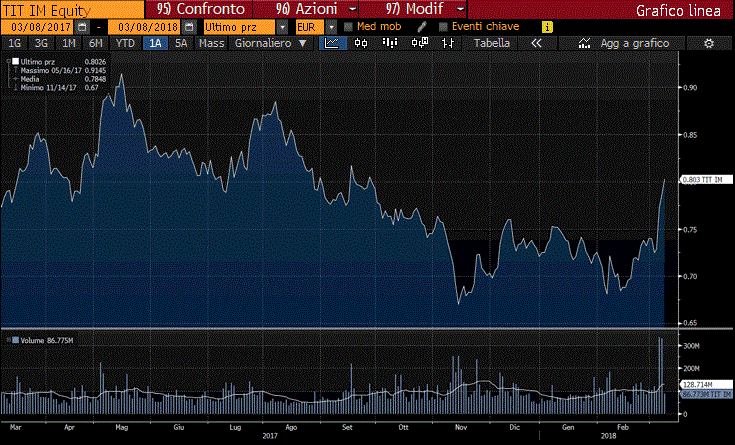
Task: Click Agg a grafico button
Action: pyautogui.click(x=622, y=43)
